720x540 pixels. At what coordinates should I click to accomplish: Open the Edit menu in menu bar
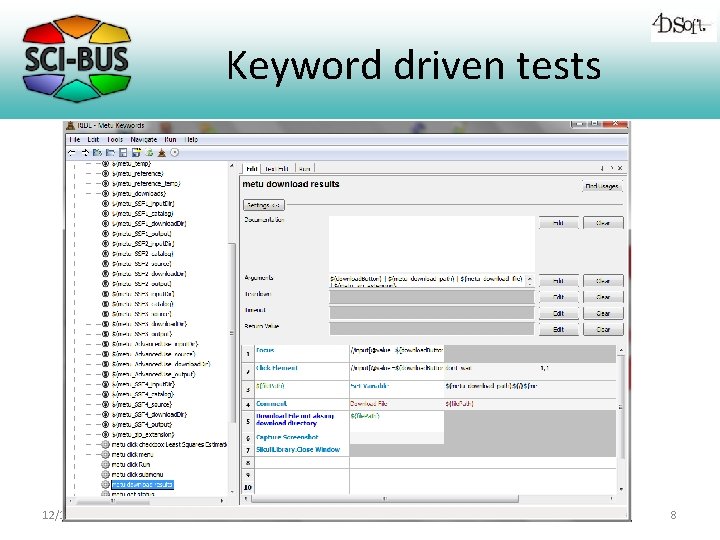[x=93, y=140]
